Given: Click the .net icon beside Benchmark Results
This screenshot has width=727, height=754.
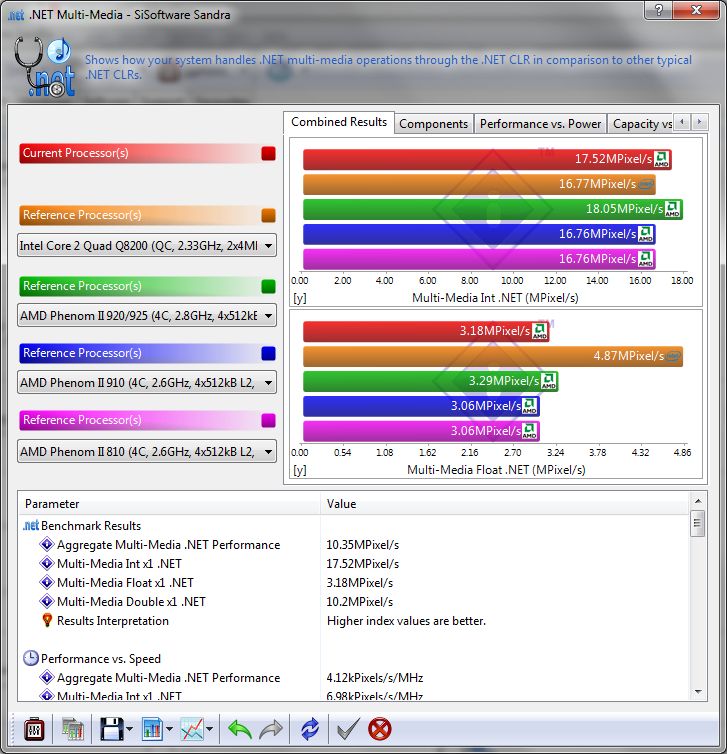Looking at the screenshot, I should (31, 526).
